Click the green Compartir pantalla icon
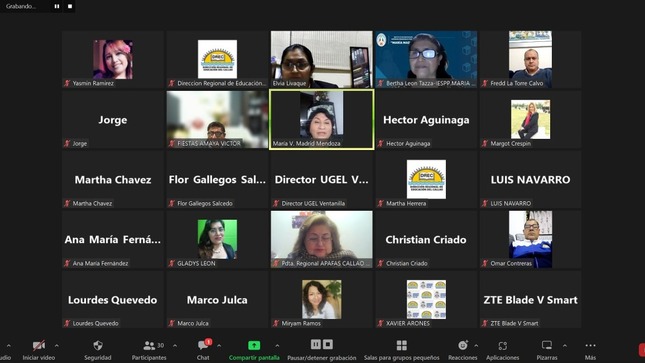 (x=254, y=345)
